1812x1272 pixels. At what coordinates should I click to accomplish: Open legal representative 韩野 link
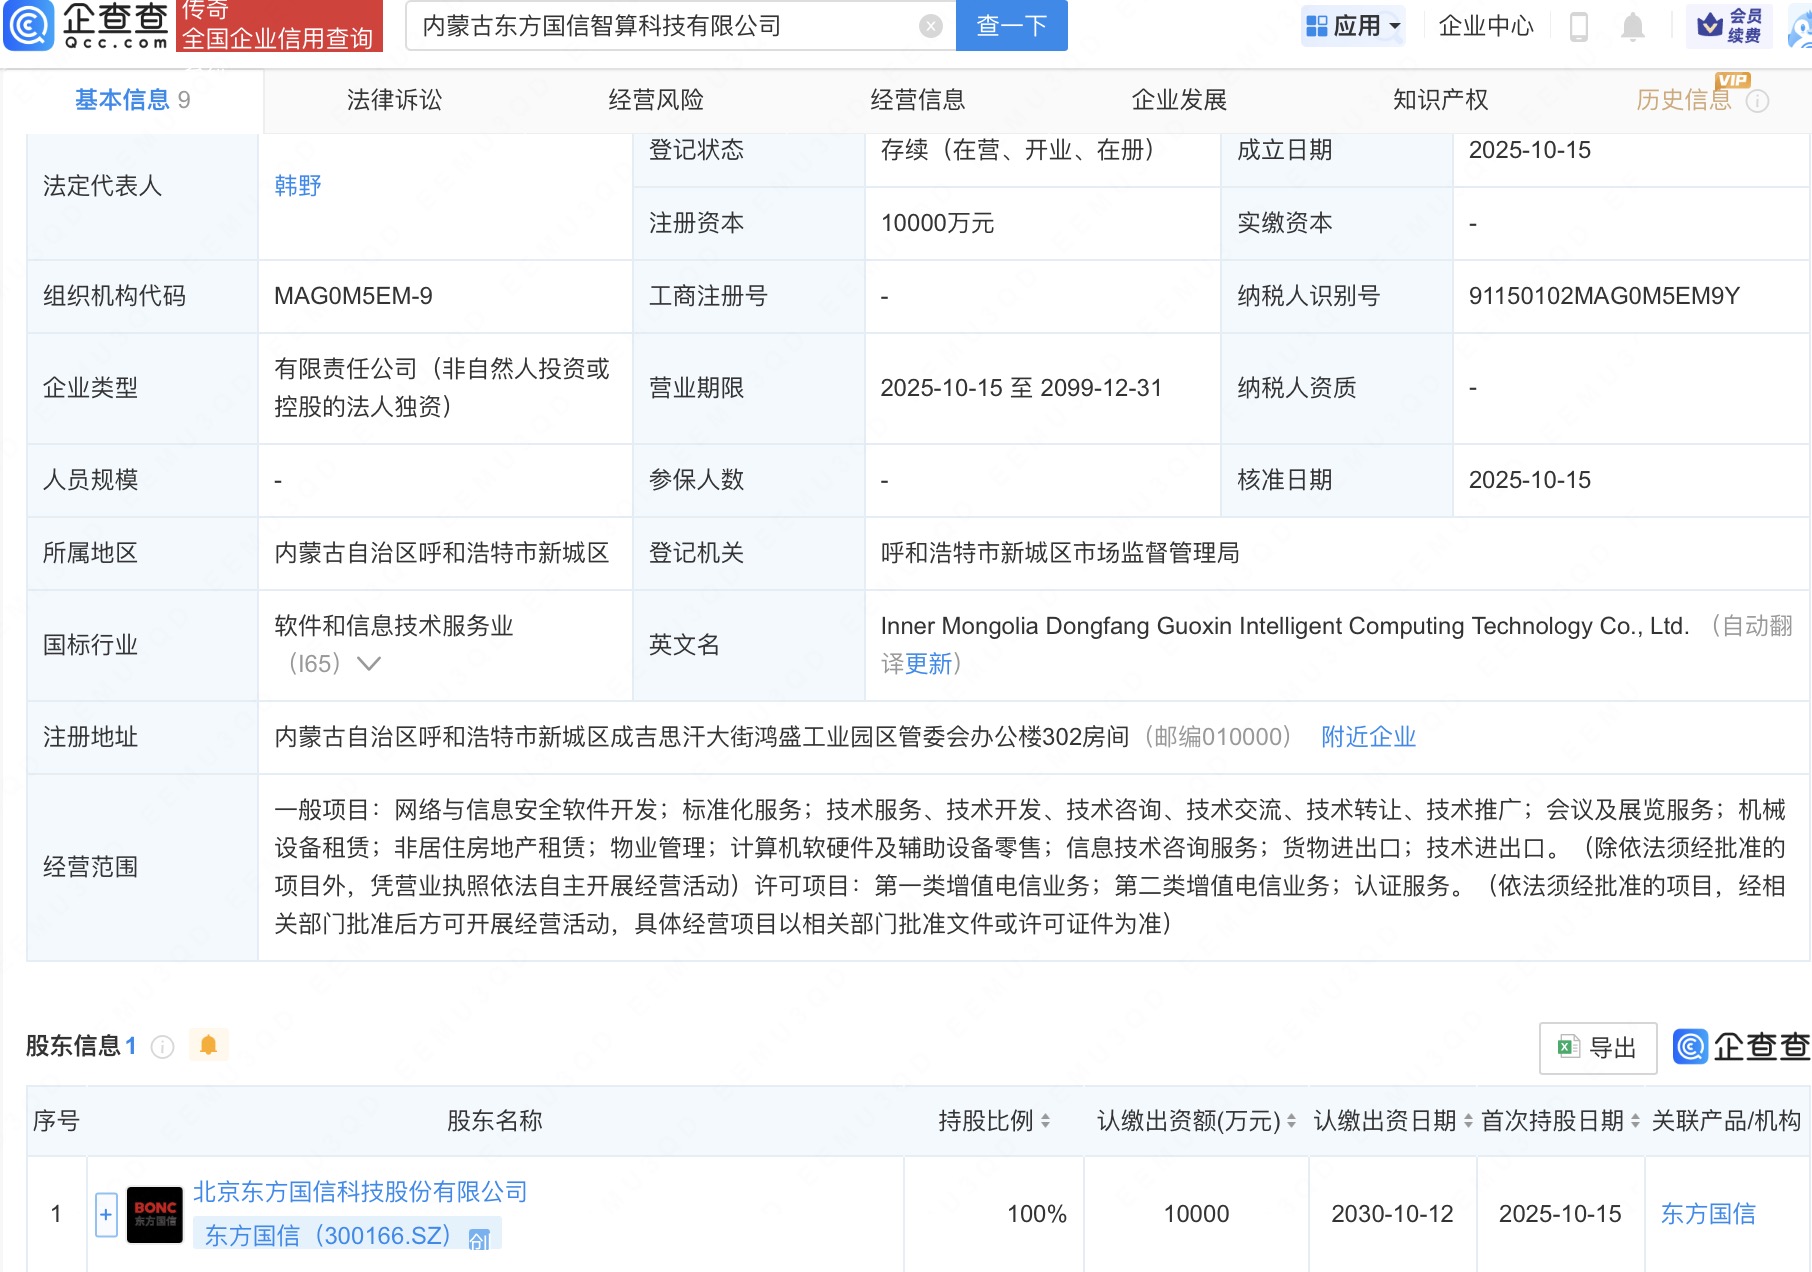coord(298,186)
